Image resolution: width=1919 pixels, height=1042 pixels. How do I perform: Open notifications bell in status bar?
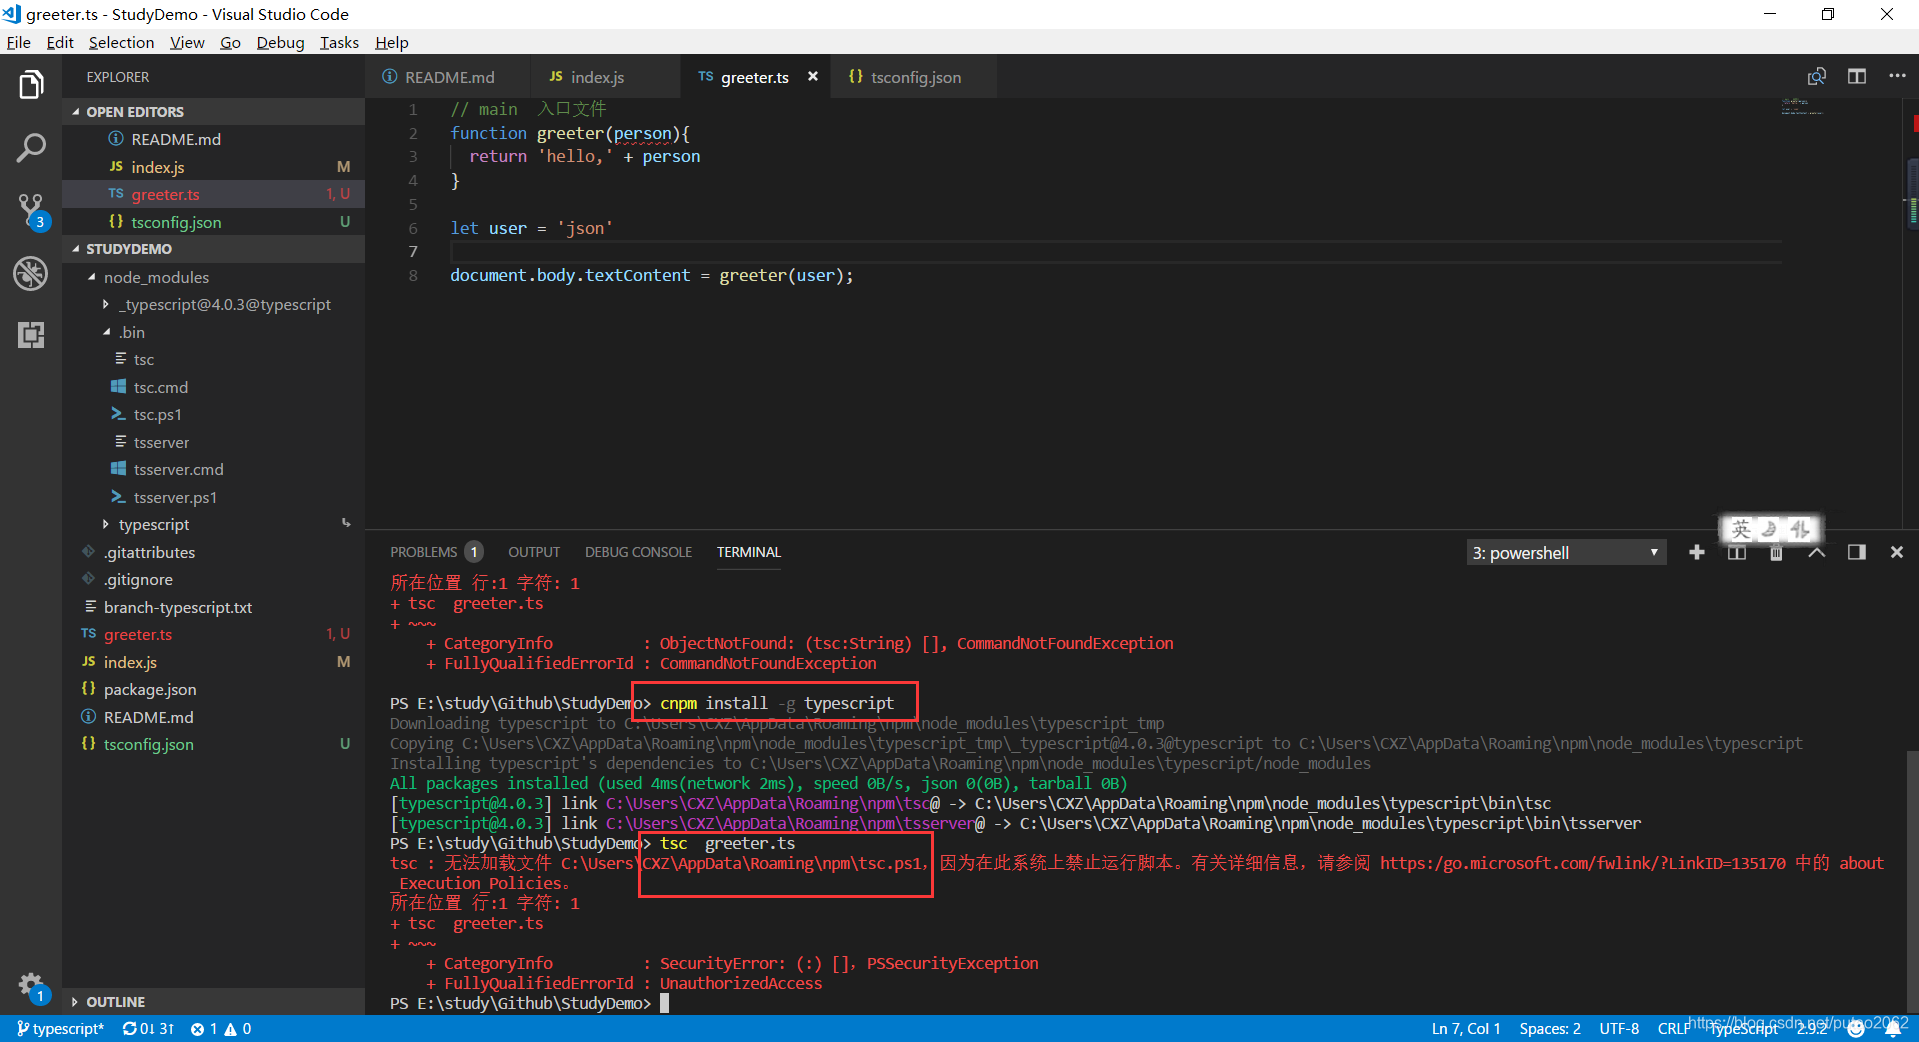pos(1893,1029)
